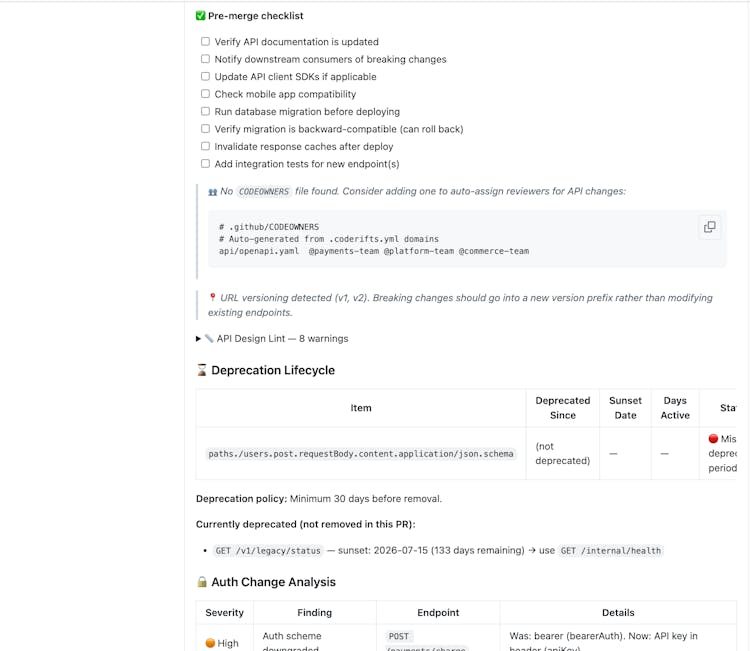
Task: Click the hourglass icon beside Deprecation Lifecycle
Action: pyautogui.click(x=202, y=371)
